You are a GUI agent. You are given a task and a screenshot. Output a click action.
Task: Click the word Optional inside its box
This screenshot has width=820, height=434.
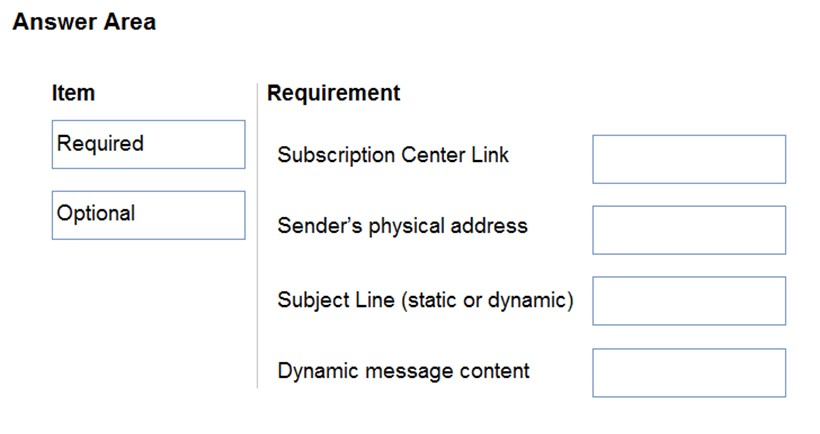[x=96, y=214]
